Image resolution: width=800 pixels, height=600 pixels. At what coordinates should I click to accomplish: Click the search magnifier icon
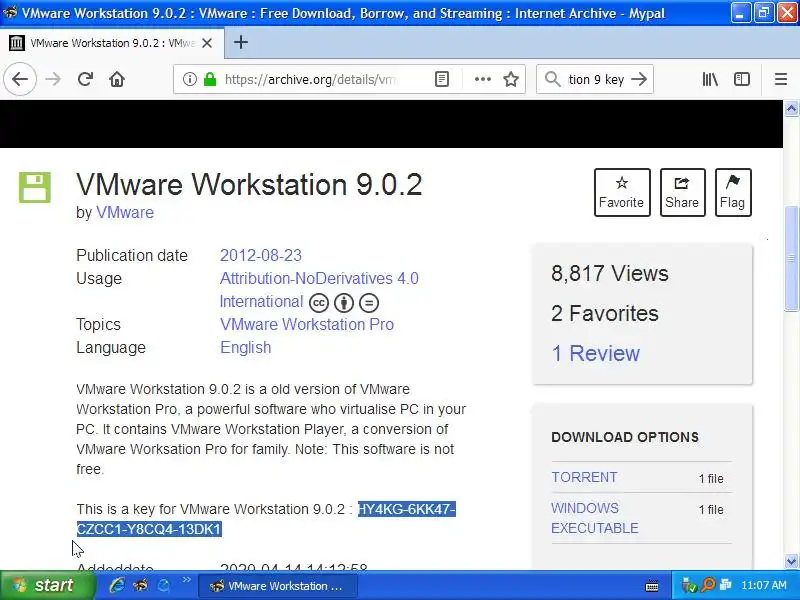[553, 79]
